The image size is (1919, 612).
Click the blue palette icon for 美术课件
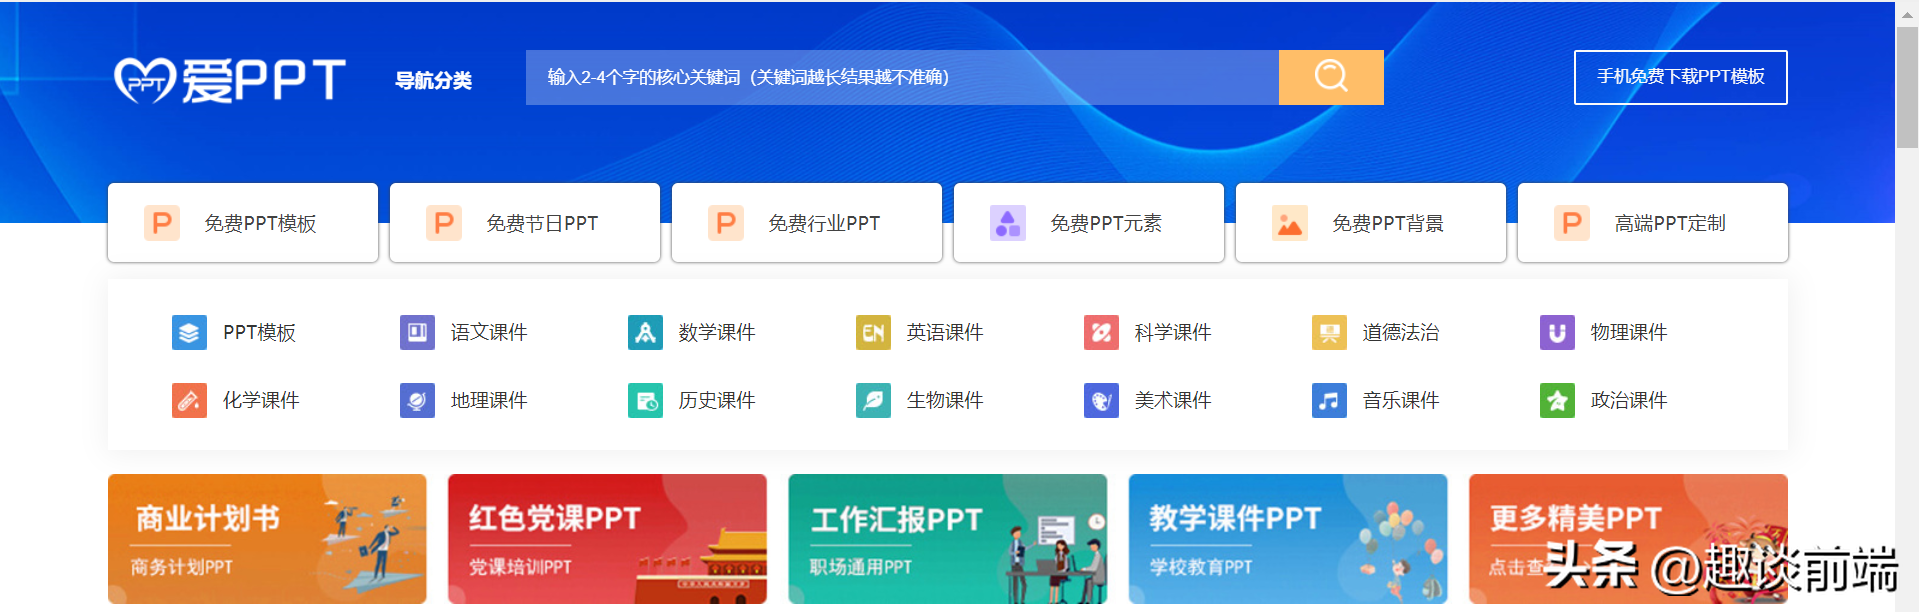point(1101,400)
